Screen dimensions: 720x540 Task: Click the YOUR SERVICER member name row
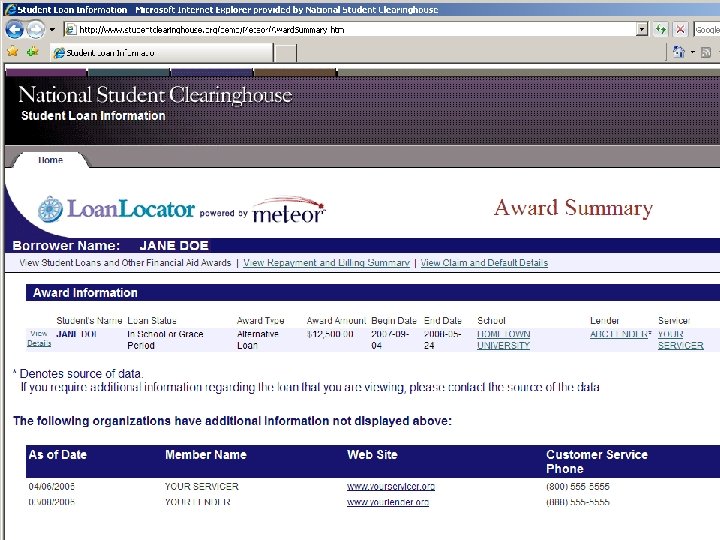tap(202, 486)
